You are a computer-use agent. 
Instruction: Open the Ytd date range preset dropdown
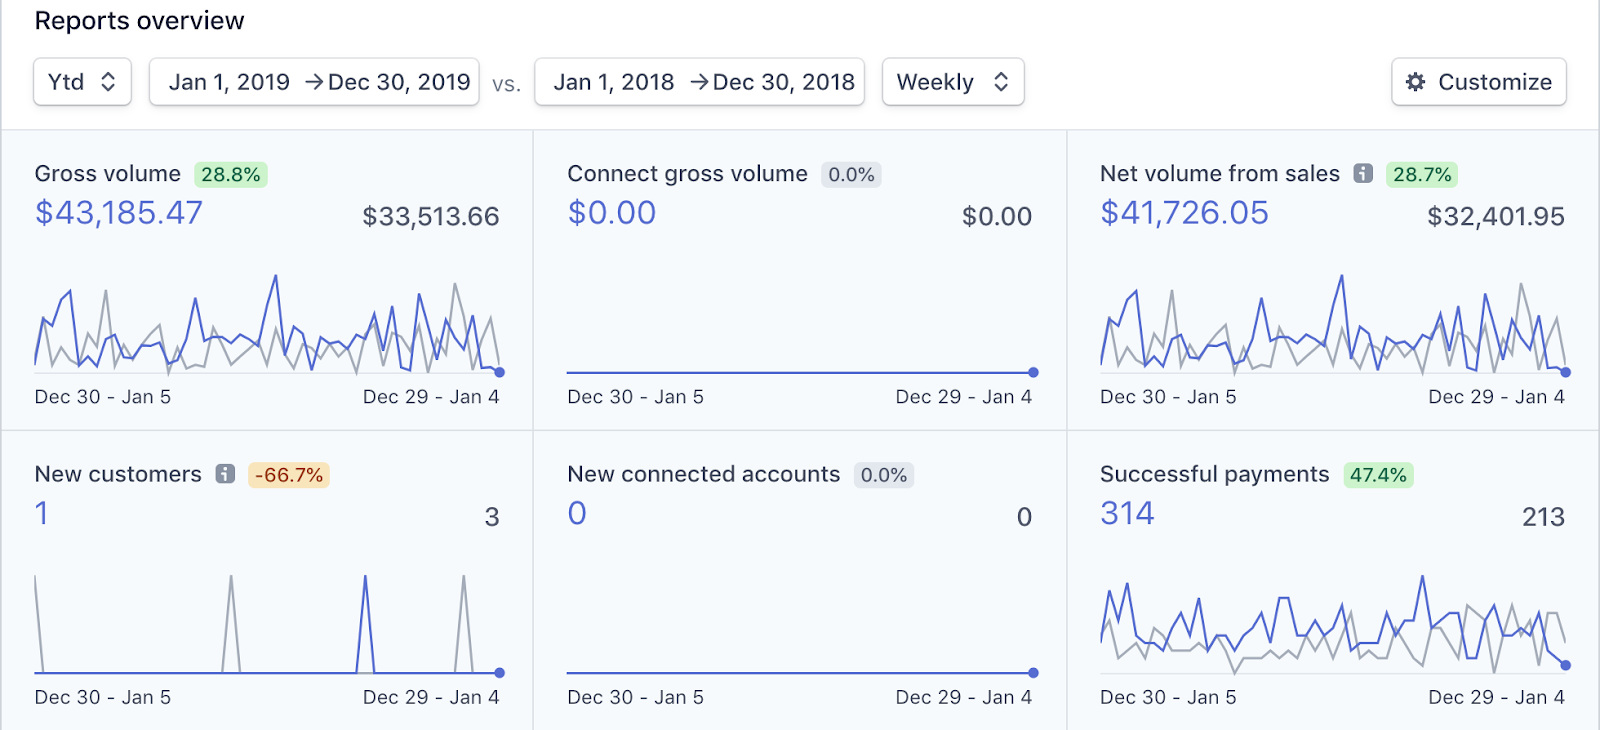coord(82,82)
